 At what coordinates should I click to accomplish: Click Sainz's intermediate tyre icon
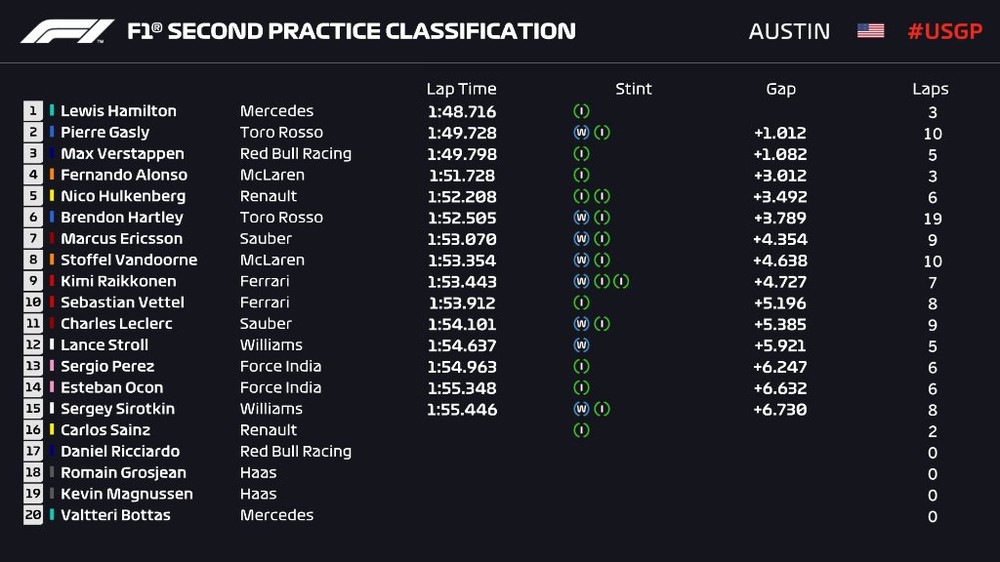pyautogui.click(x=581, y=430)
